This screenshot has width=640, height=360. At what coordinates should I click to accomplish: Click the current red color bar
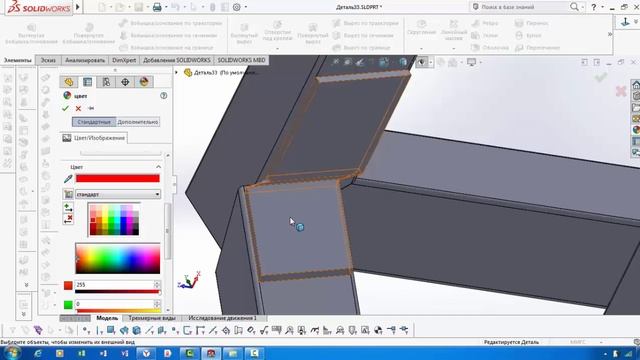click(x=118, y=178)
